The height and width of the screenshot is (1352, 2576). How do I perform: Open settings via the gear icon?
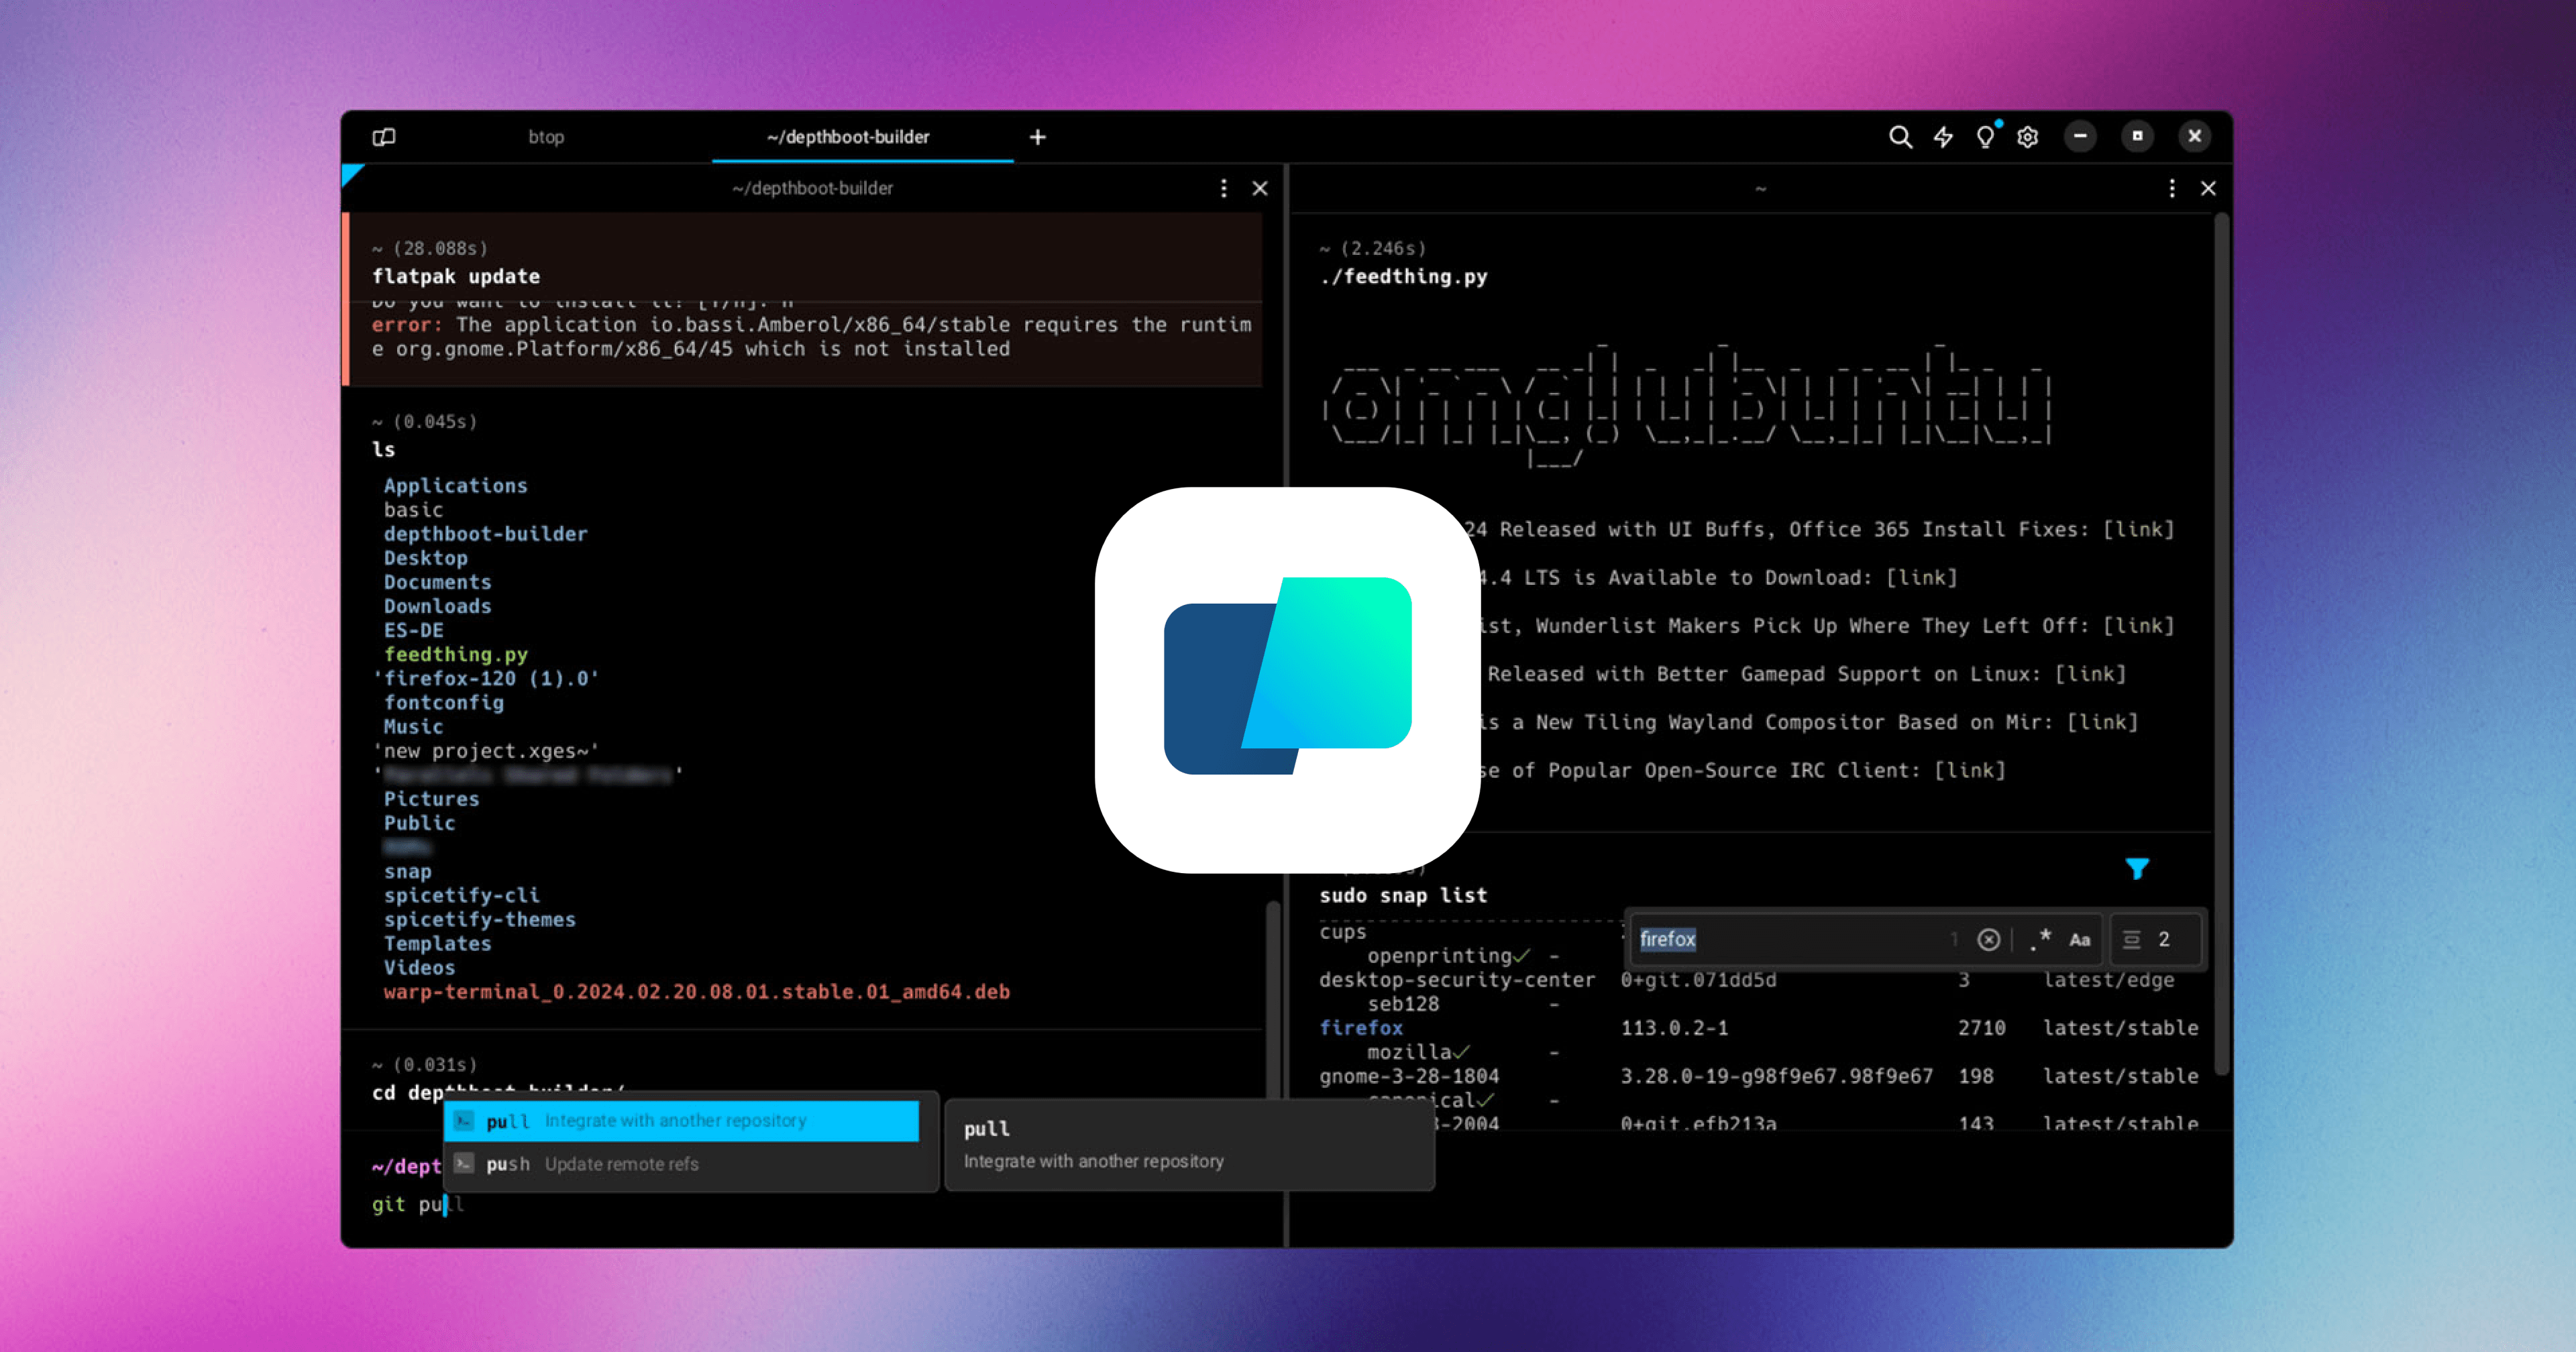pyautogui.click(x=2027, y=137)
